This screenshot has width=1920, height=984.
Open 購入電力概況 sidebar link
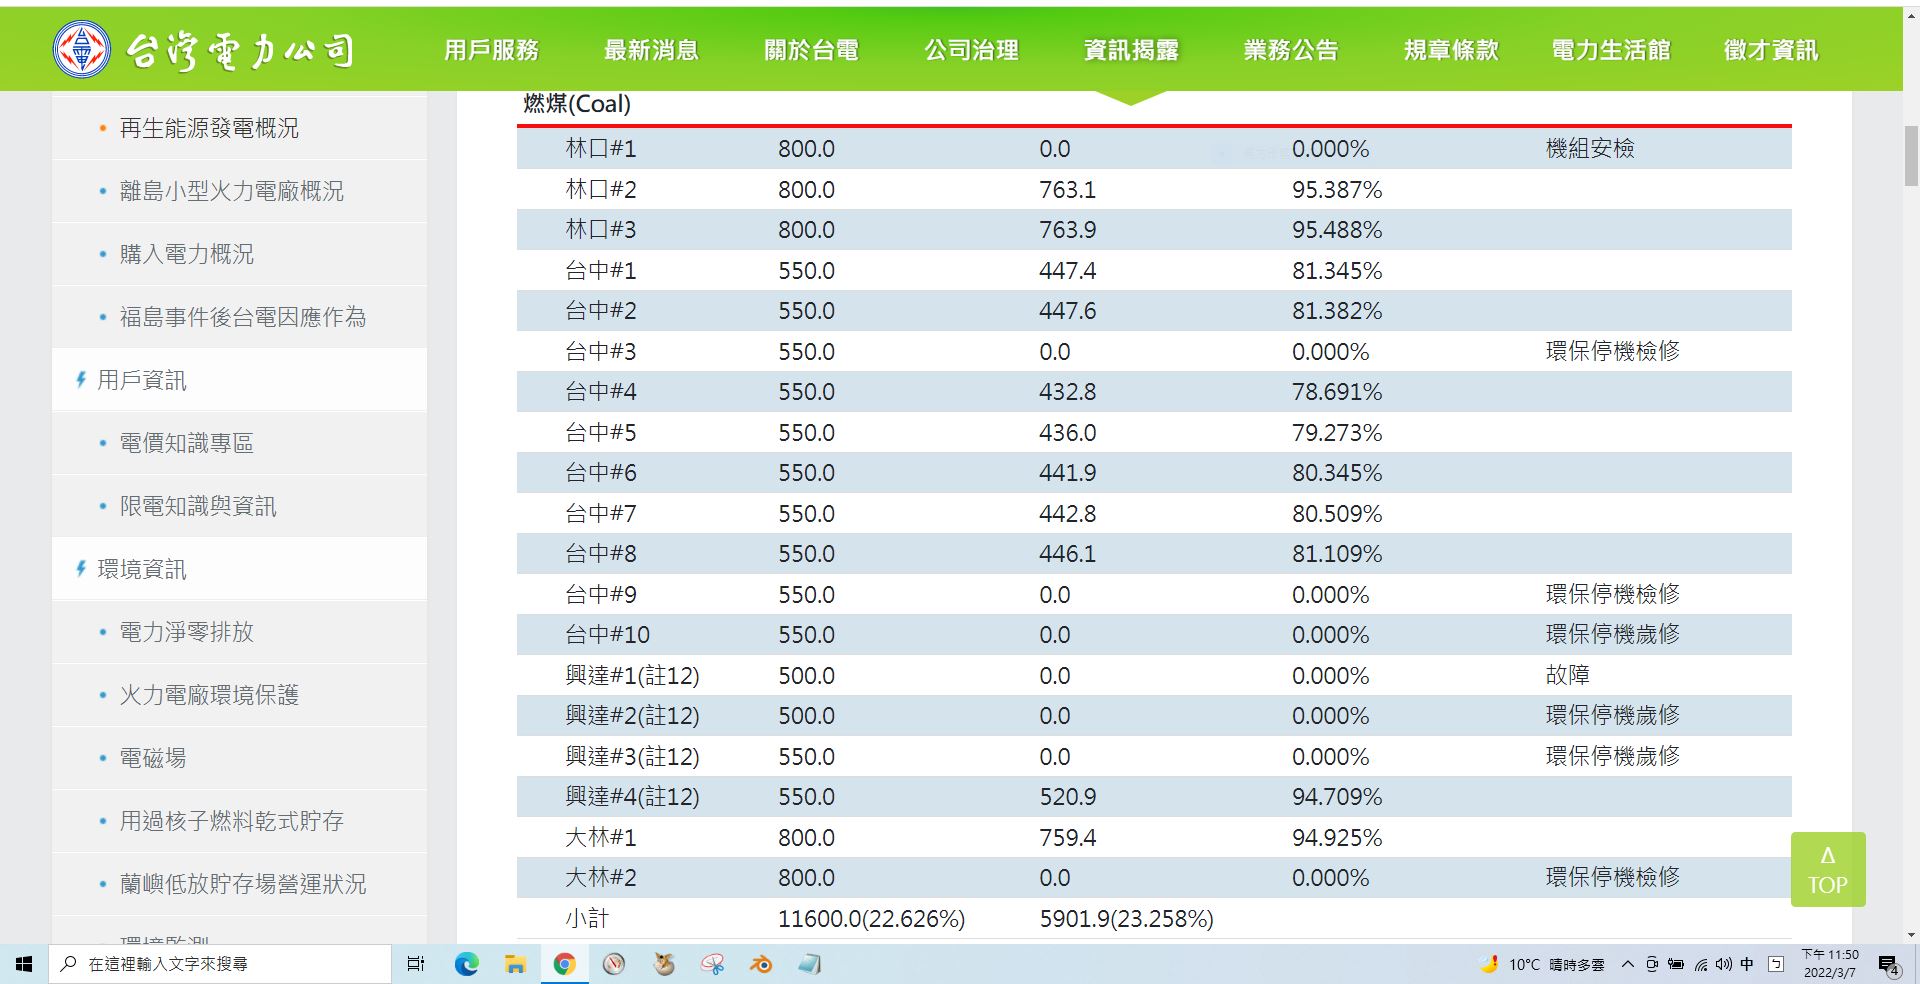click(187, 254)
